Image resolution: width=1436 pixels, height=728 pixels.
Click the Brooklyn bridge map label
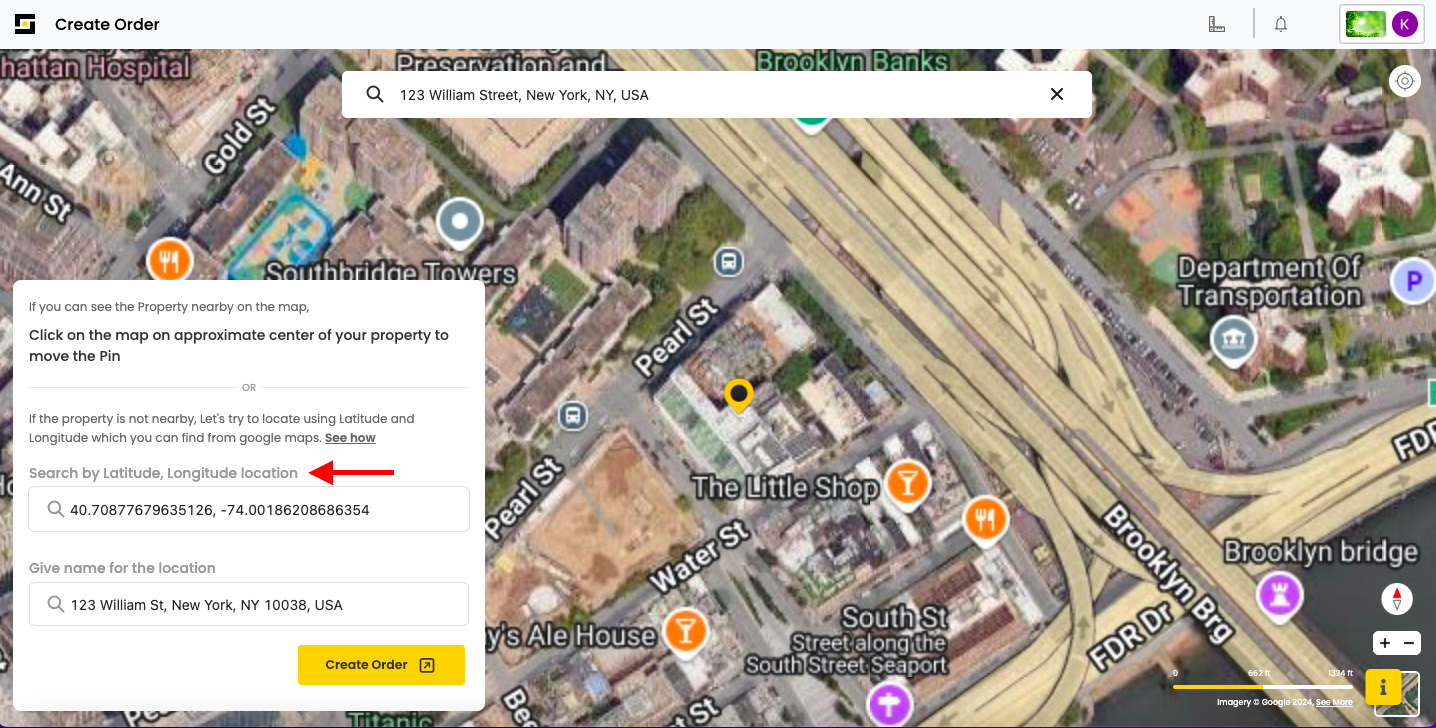1321,551
